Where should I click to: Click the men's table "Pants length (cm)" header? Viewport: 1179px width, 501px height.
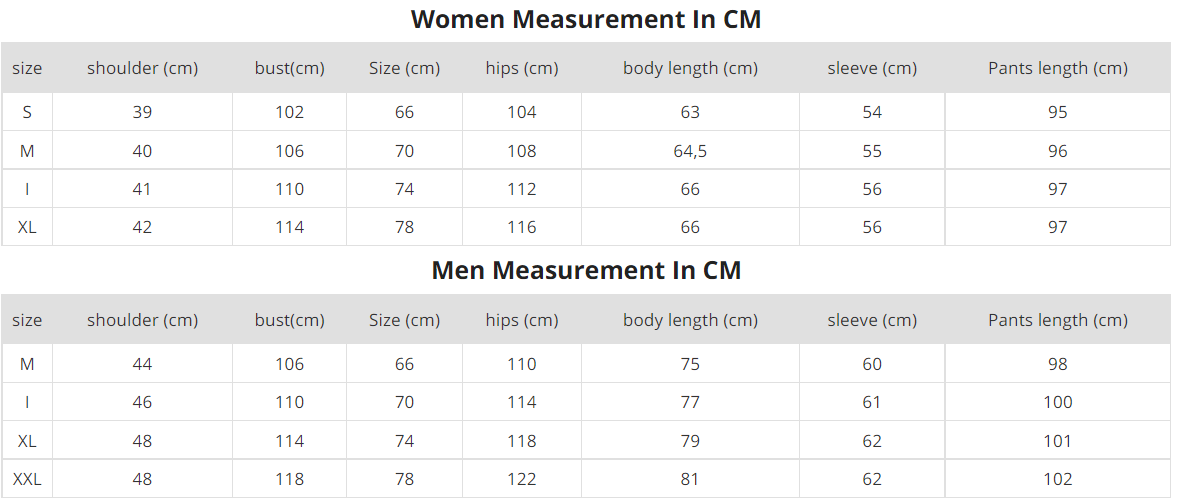pyautogui.click(x=1057, y=320)
